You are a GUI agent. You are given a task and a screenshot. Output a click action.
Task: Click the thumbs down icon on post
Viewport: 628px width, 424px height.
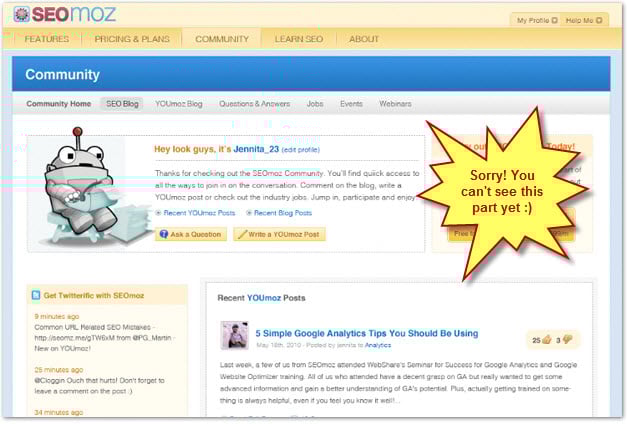click(x=567, y=340)
